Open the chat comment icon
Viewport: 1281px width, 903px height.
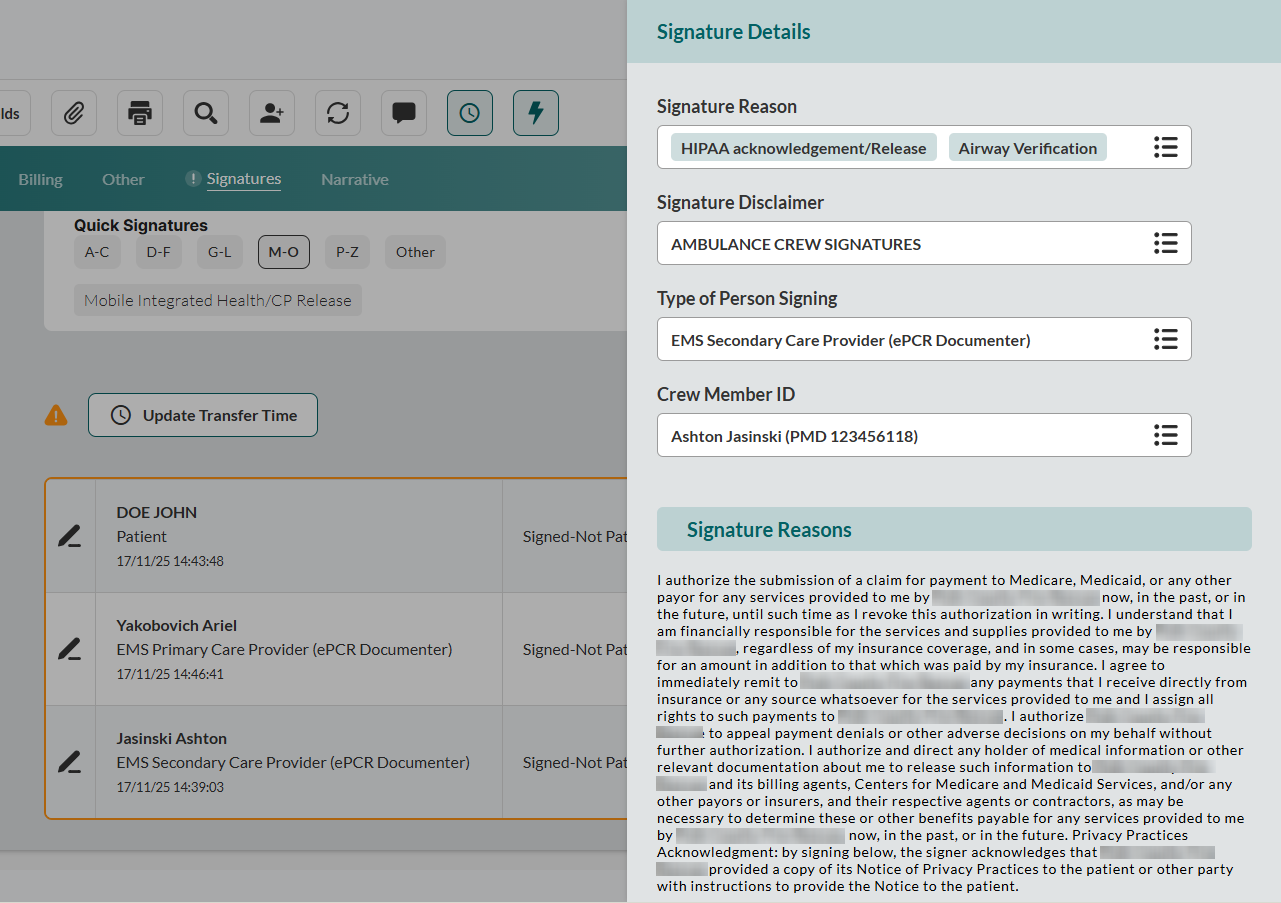coord(404,113)
